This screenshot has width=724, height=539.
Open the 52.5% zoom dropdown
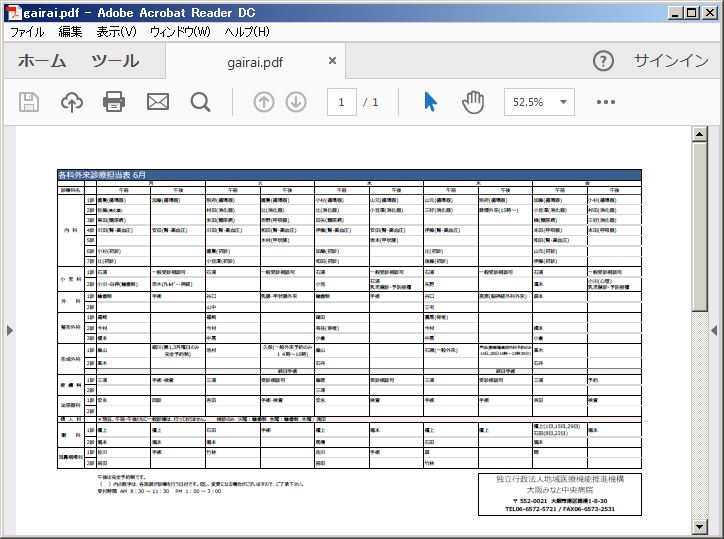[563, 102]
